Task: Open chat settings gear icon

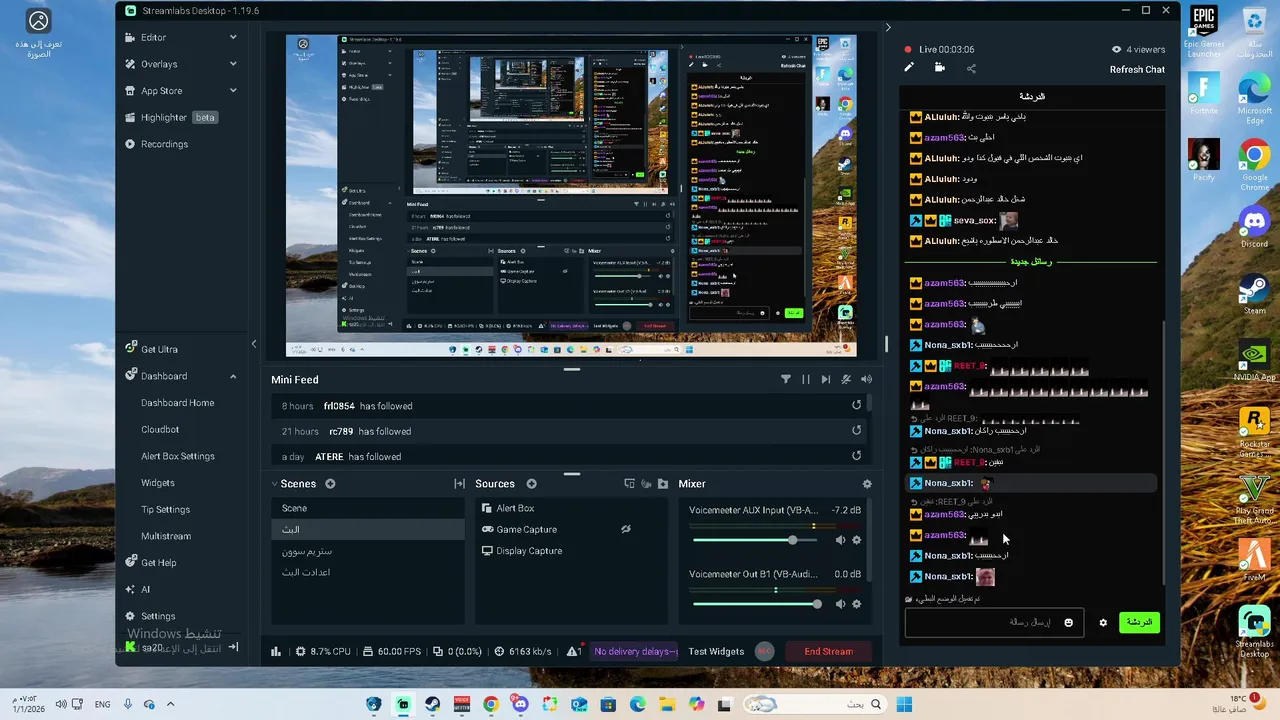Action: tap(1103, 622)
